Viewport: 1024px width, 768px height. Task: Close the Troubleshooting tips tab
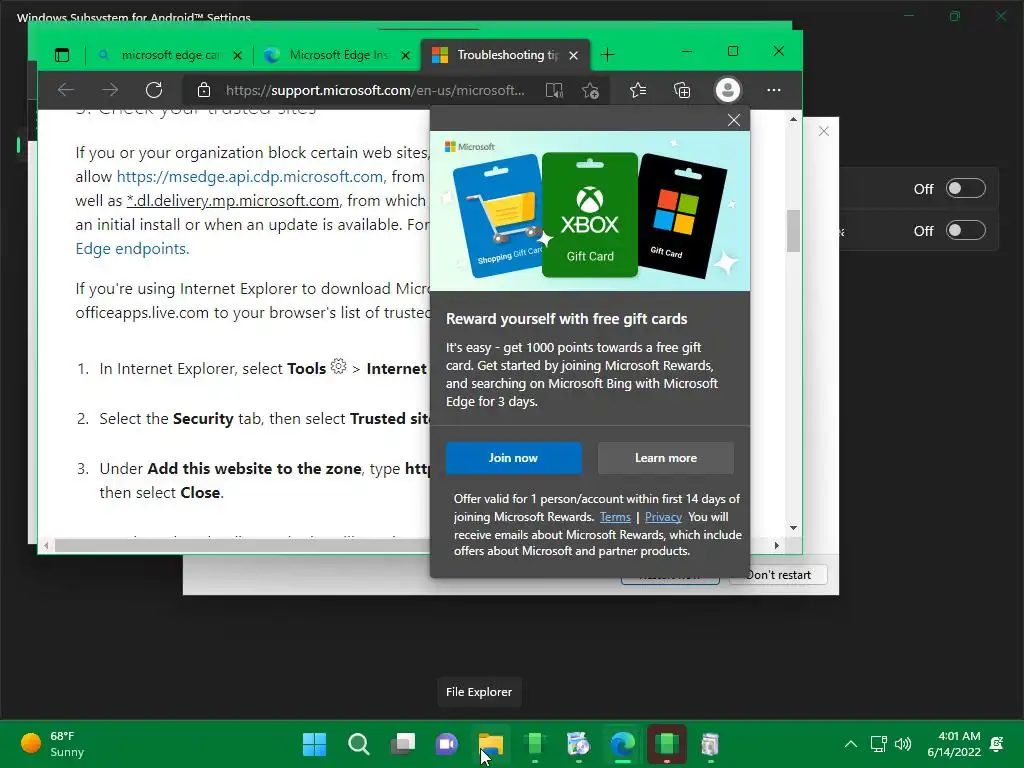(573, 56)
